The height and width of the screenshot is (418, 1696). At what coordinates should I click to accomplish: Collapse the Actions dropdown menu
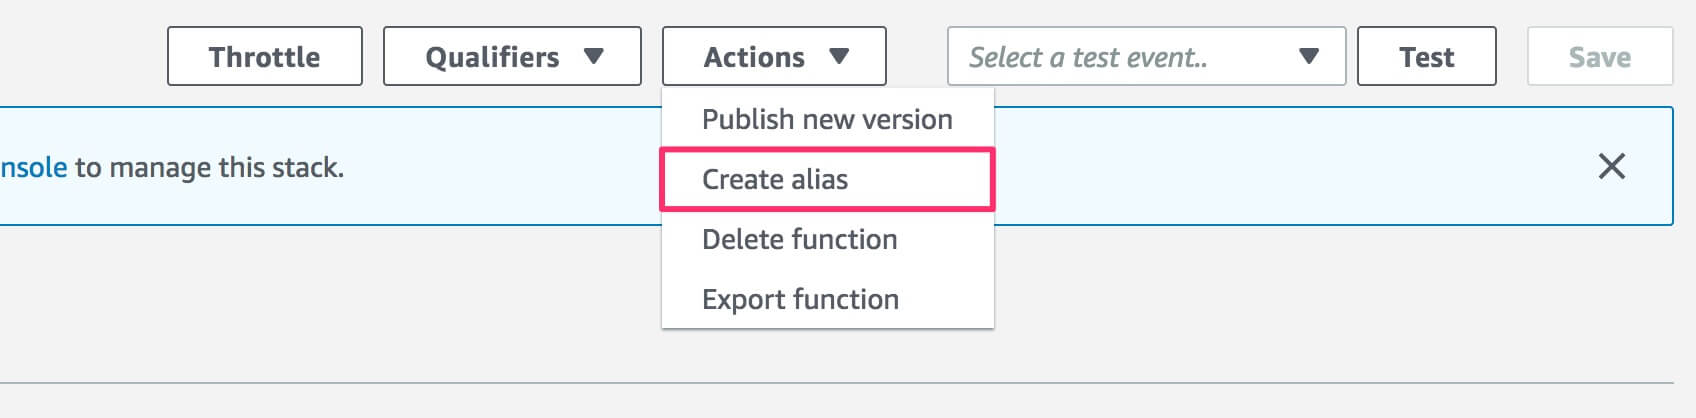point(773,57)
